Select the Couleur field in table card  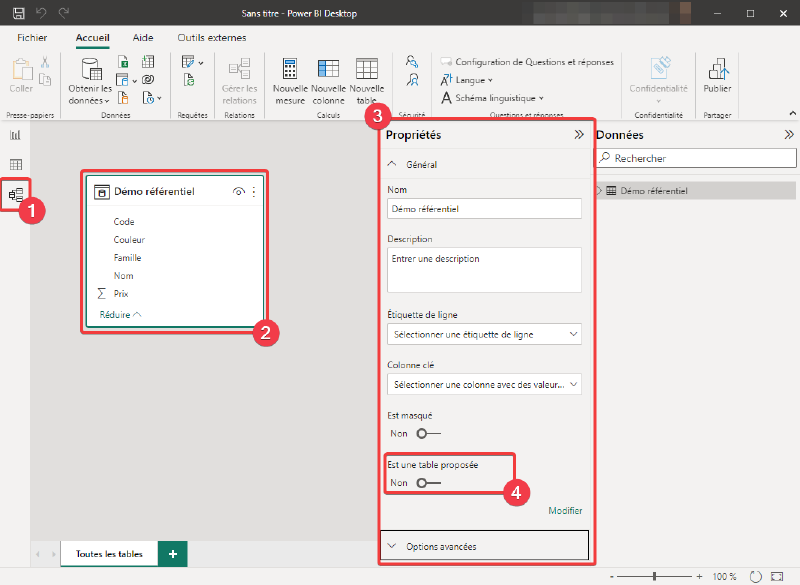[x=129, y=240]
